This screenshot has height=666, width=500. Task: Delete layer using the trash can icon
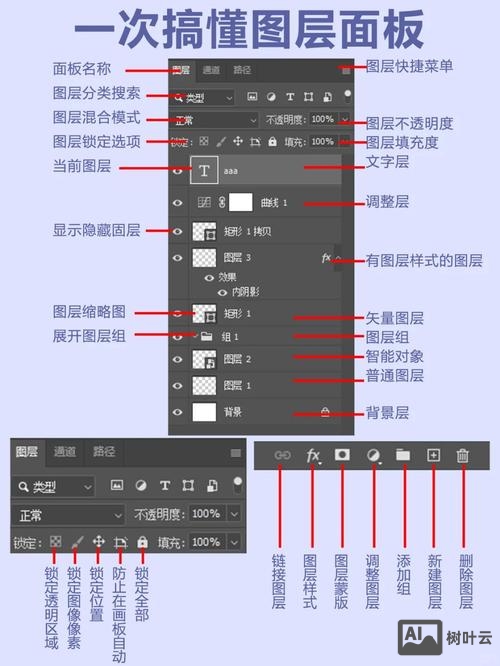[x=463, y=456]
